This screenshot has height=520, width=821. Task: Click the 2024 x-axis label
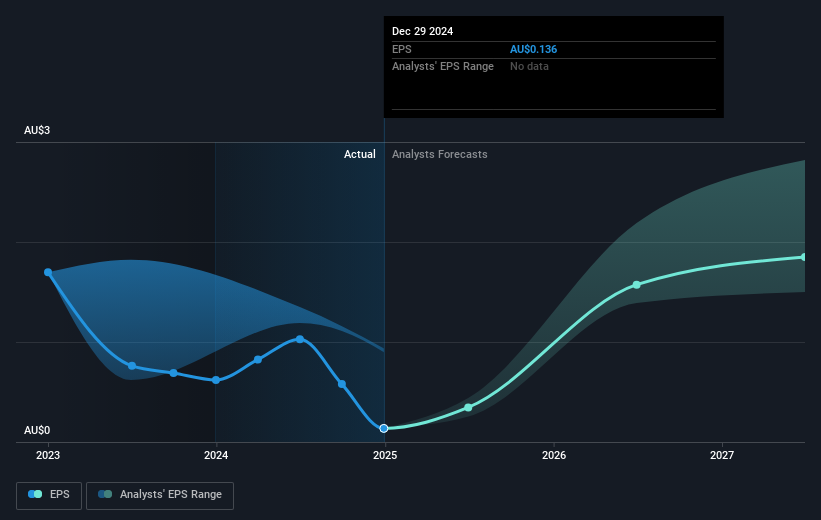pos(216,456)
